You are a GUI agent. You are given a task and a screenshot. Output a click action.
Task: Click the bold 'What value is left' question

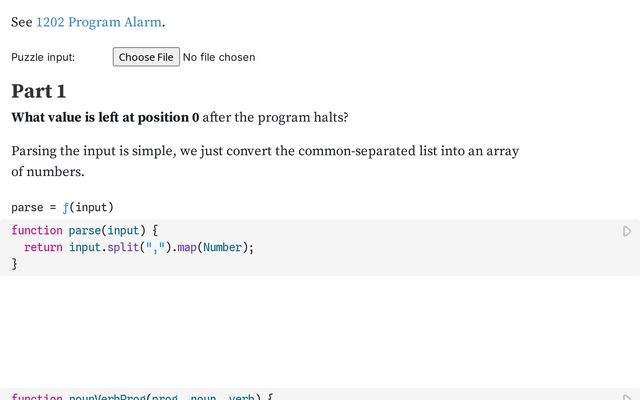click(105, 117)
